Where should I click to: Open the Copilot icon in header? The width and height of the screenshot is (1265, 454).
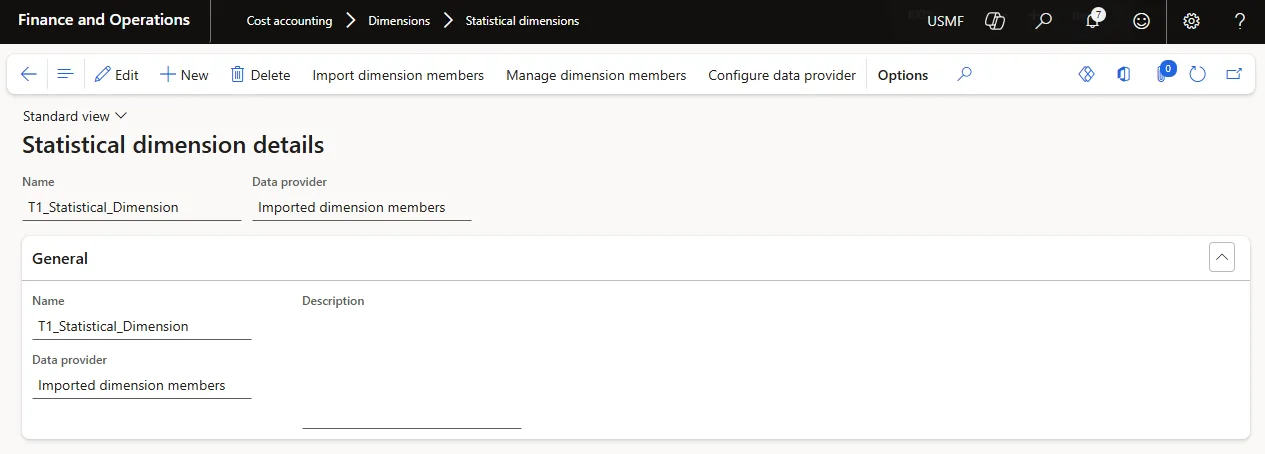click(x=994, y=21)
